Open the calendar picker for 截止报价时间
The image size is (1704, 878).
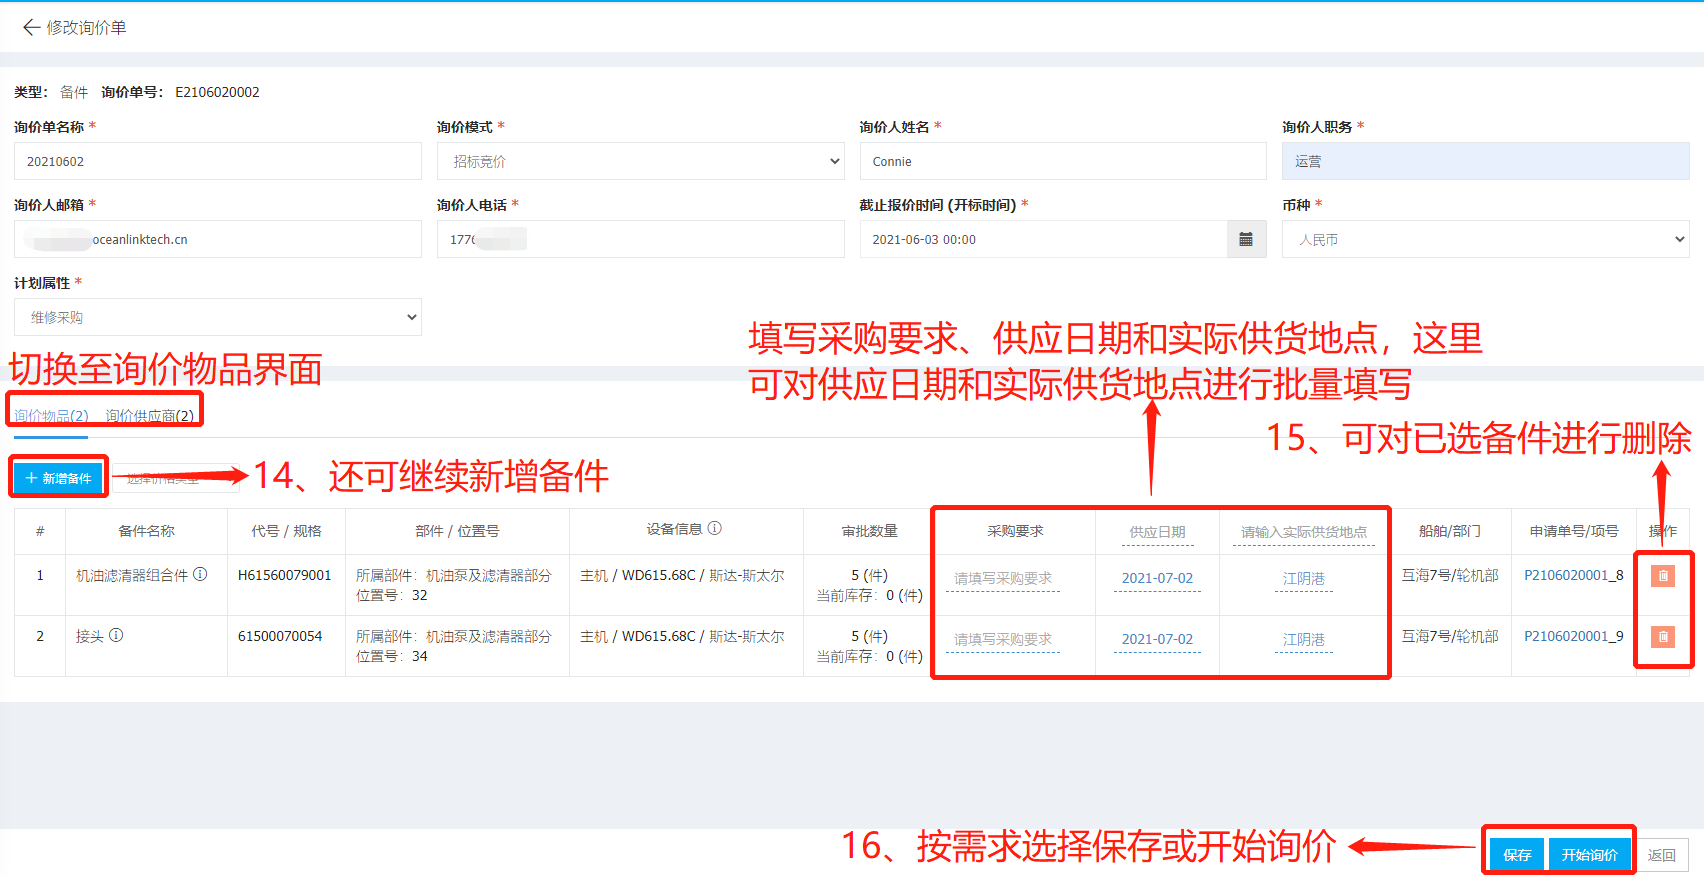tap(1246, 239)
